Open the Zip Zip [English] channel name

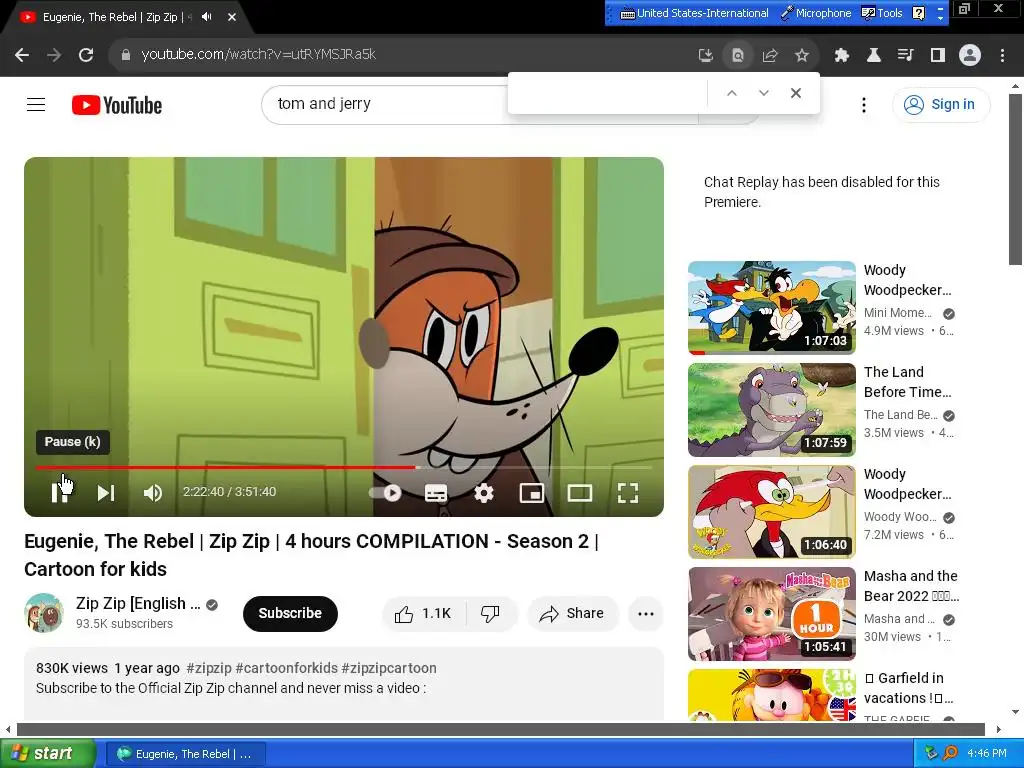tap(138, 603)
